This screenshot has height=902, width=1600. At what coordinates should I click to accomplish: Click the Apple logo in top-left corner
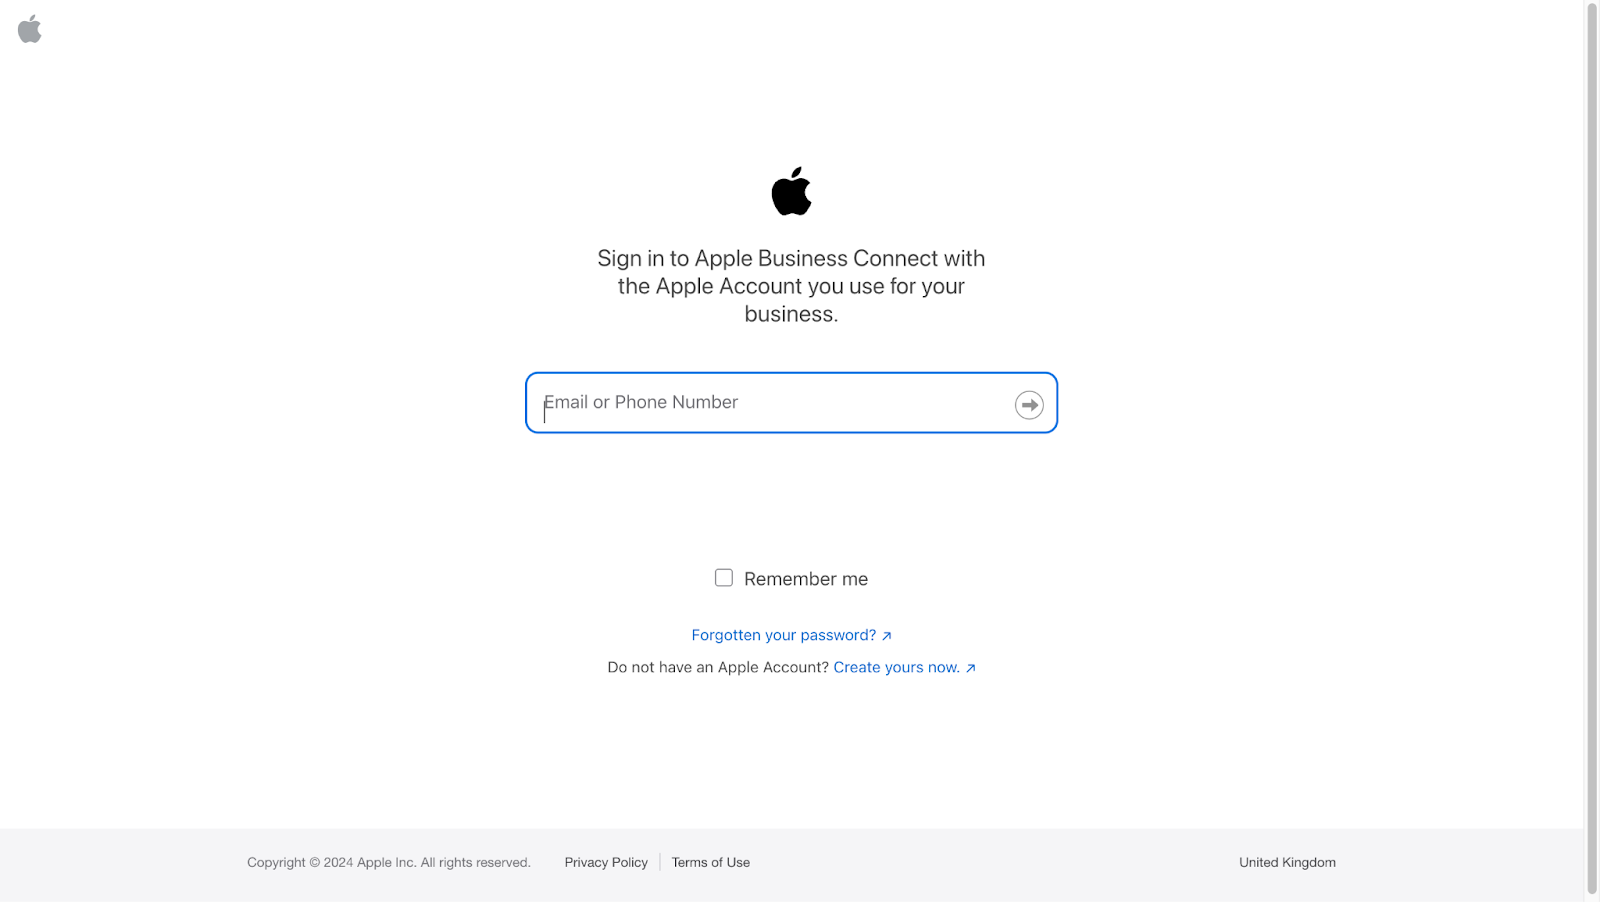30,29
